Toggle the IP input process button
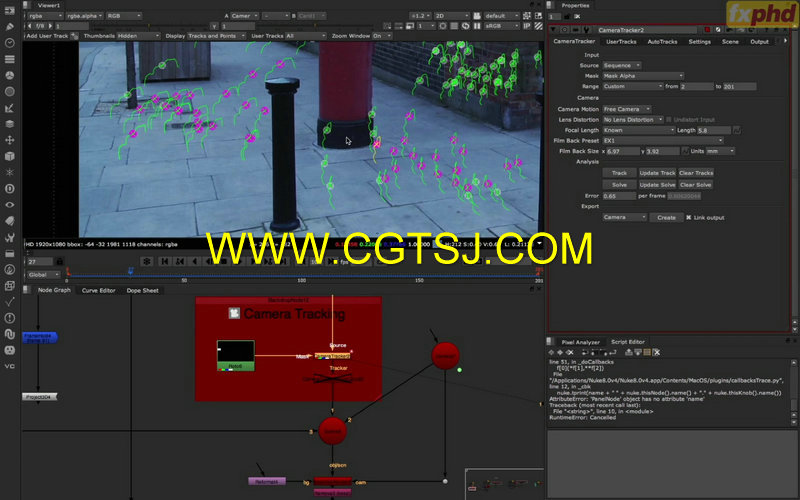 (527, 26)
